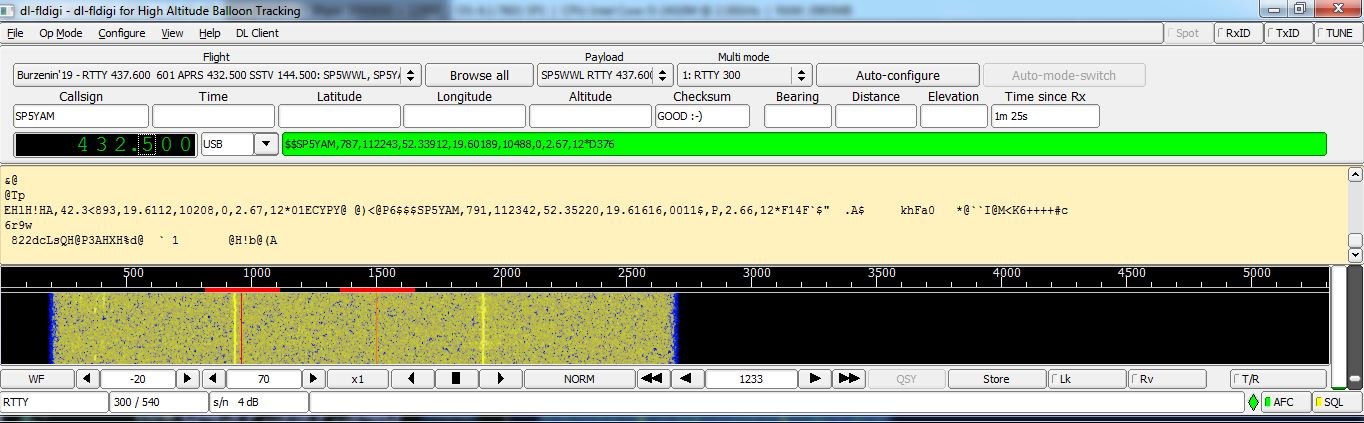The width and height of the screenshot is (1364, 423).
Task: Click the empty Distance field
Action: tap(875, 116)
